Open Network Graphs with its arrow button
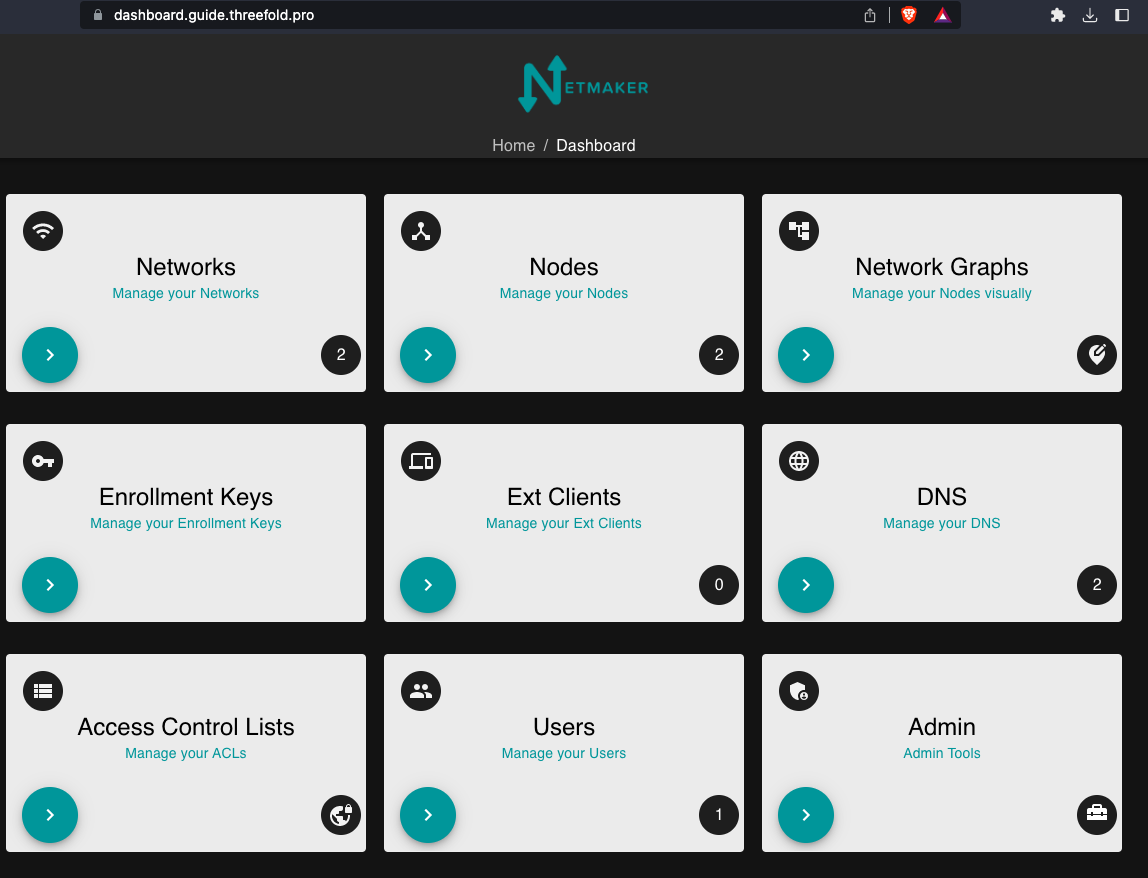The width and height of the screenshot is (1148, 878). (805, 355)
